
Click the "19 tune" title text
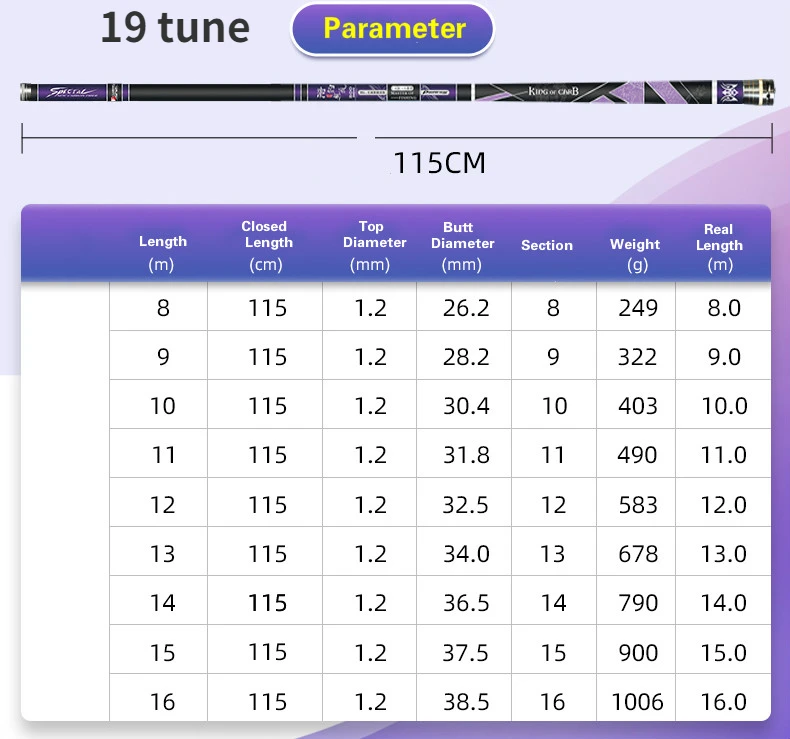pos(175,27)
